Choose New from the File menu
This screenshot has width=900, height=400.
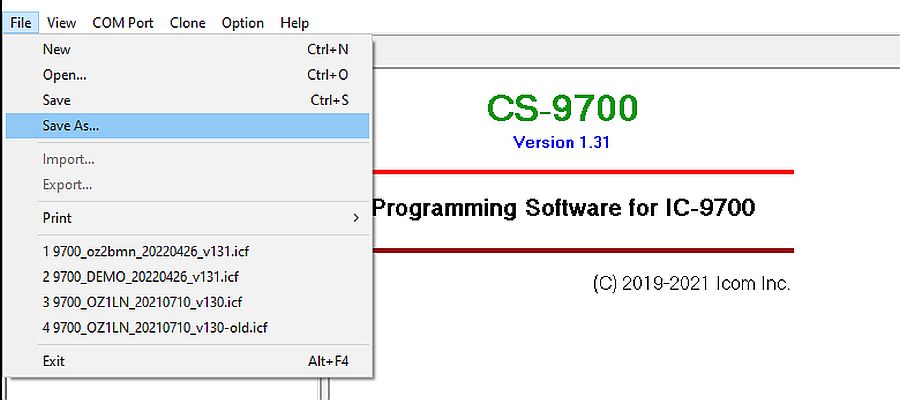point(187,49)
